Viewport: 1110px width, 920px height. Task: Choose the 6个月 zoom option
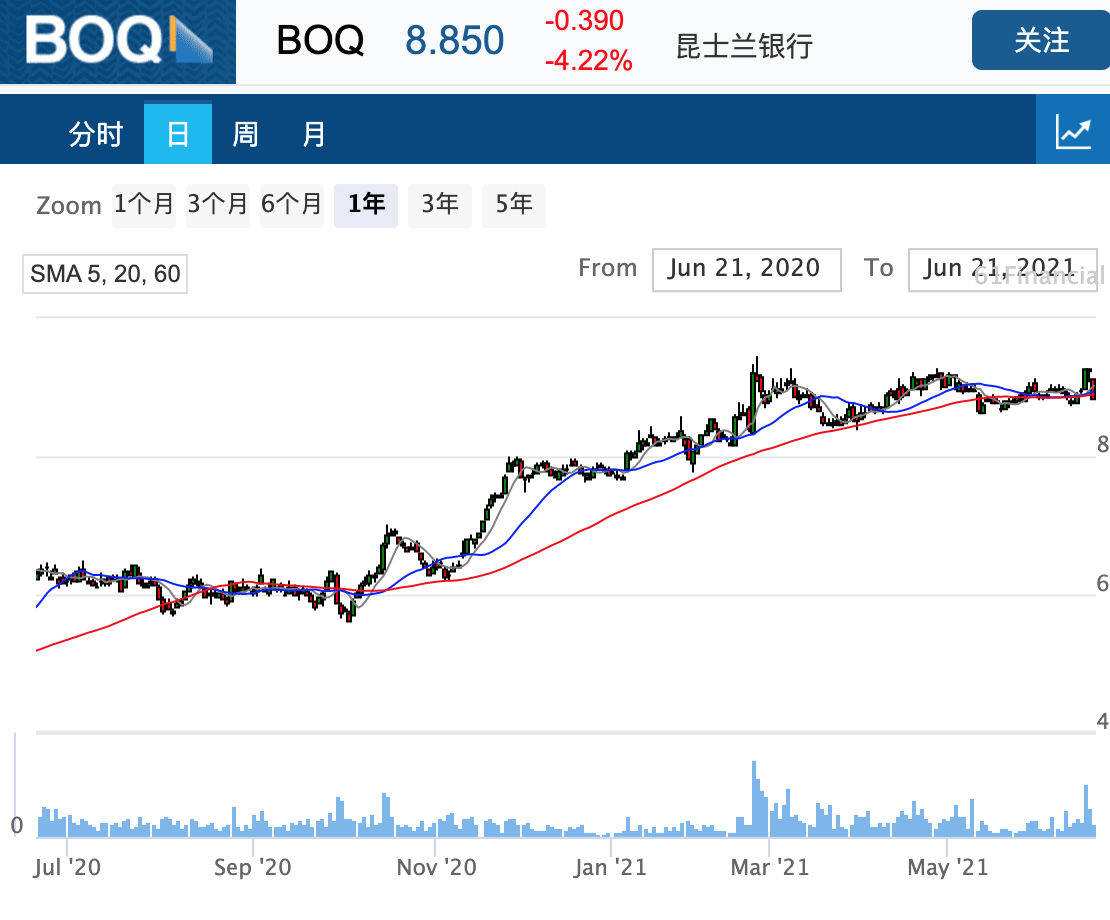coord(291,205)
